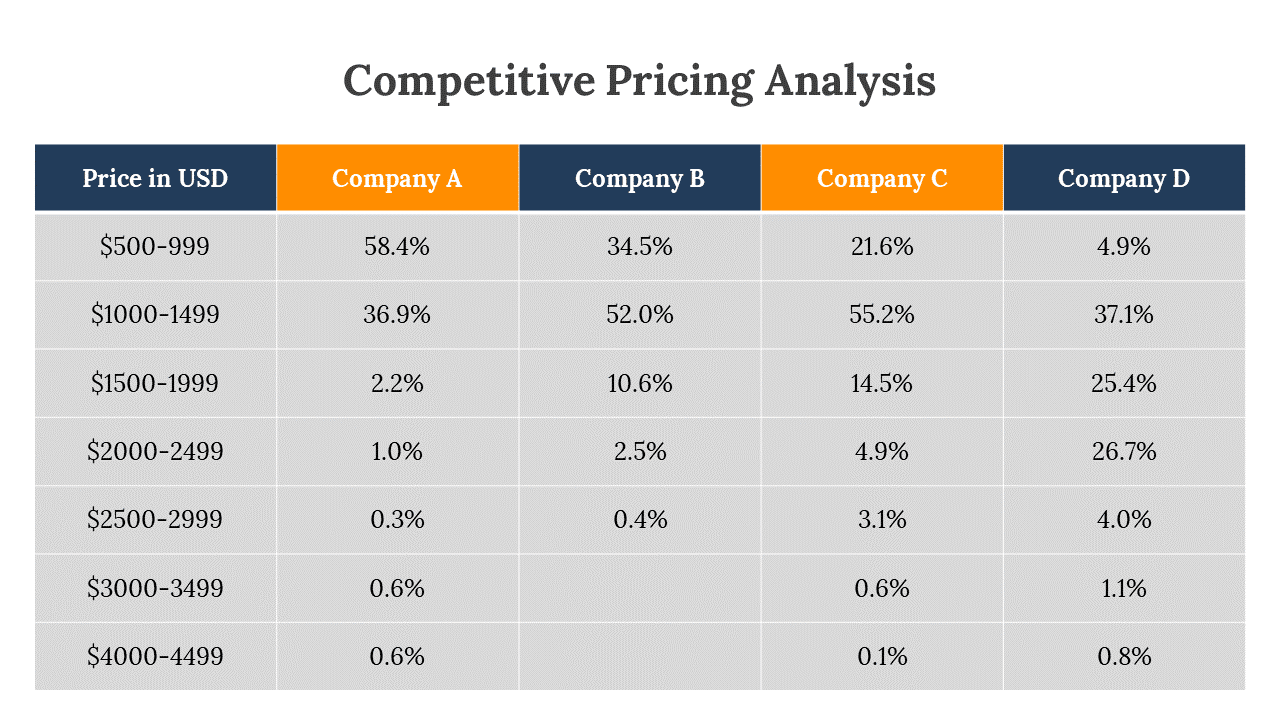The width and height of the screenshot is (1280, 720).
Task: Select the 58.4% cell under Company A
Action: [x=397, y=246]
